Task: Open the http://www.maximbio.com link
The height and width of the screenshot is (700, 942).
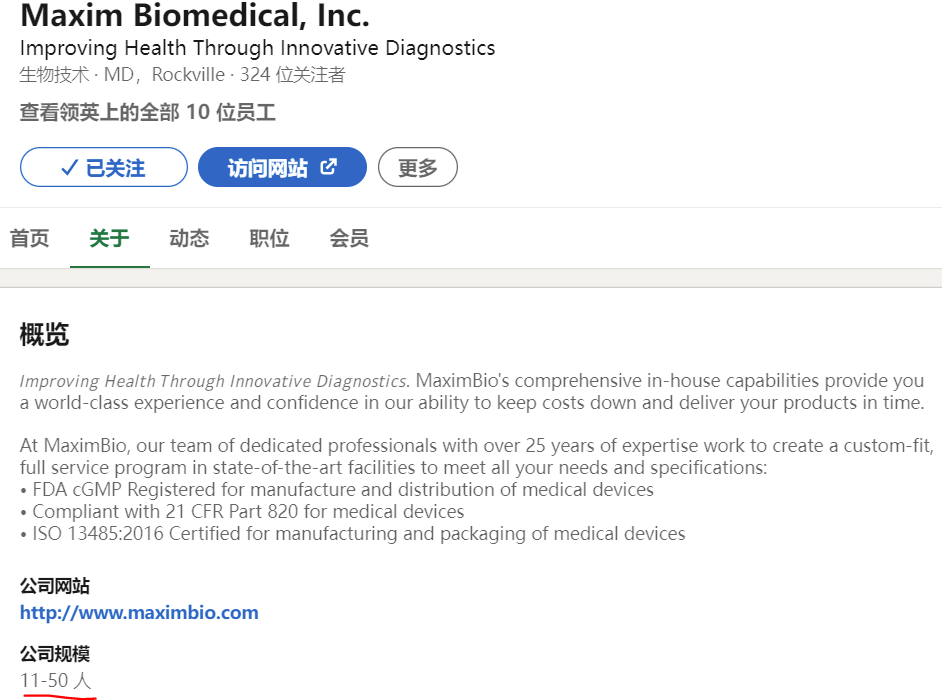Action: point(139,612)
